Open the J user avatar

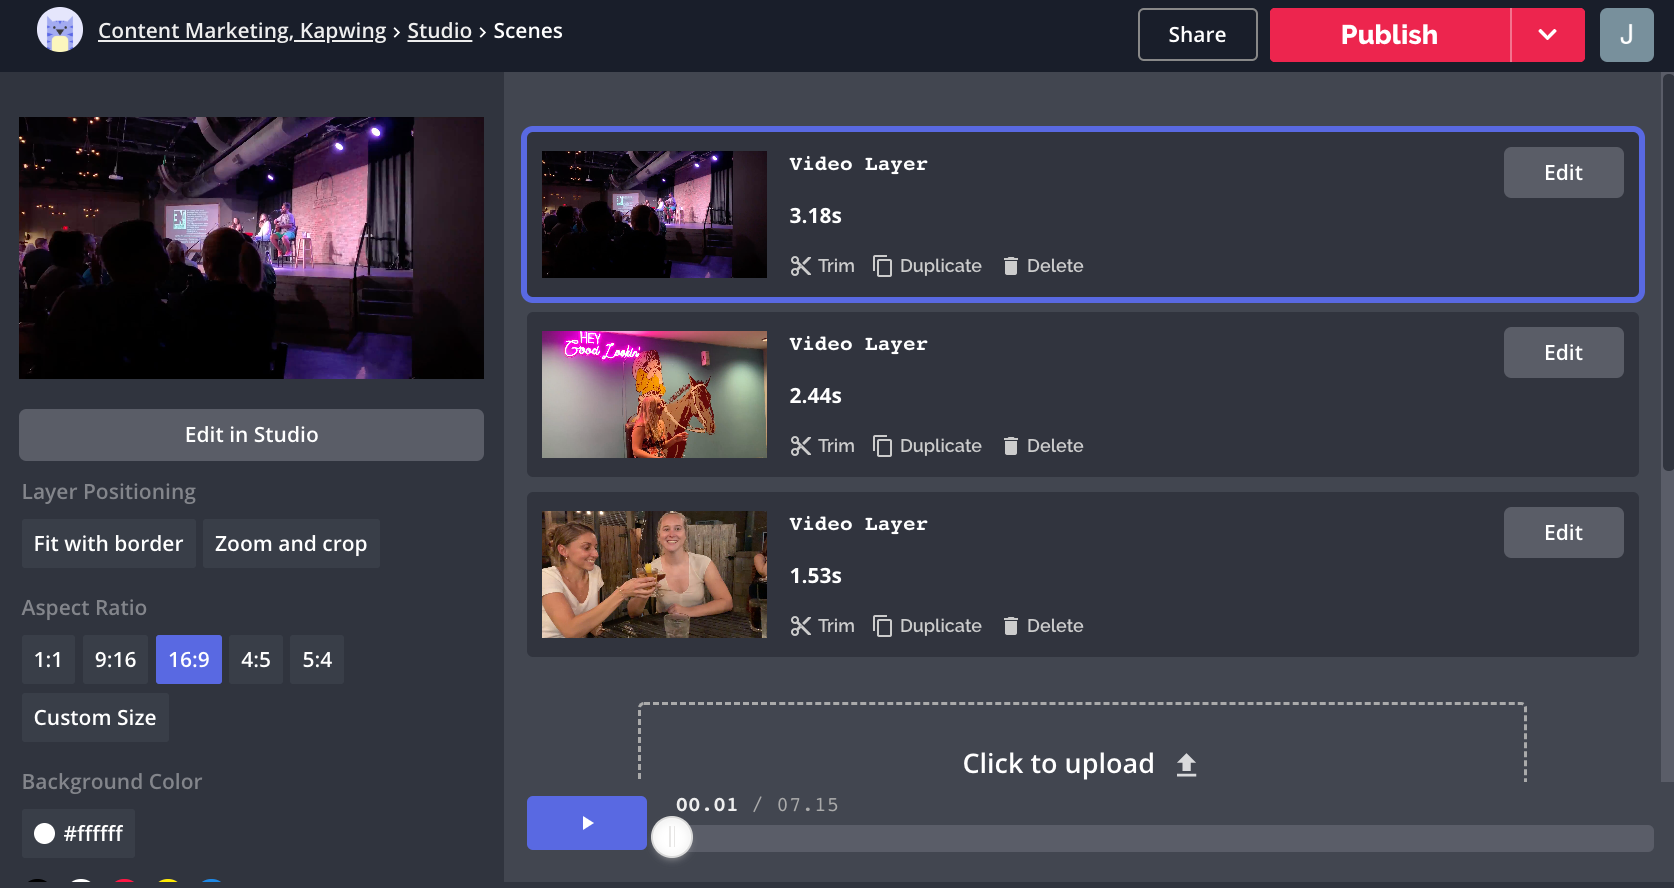tap(1626, 35)
